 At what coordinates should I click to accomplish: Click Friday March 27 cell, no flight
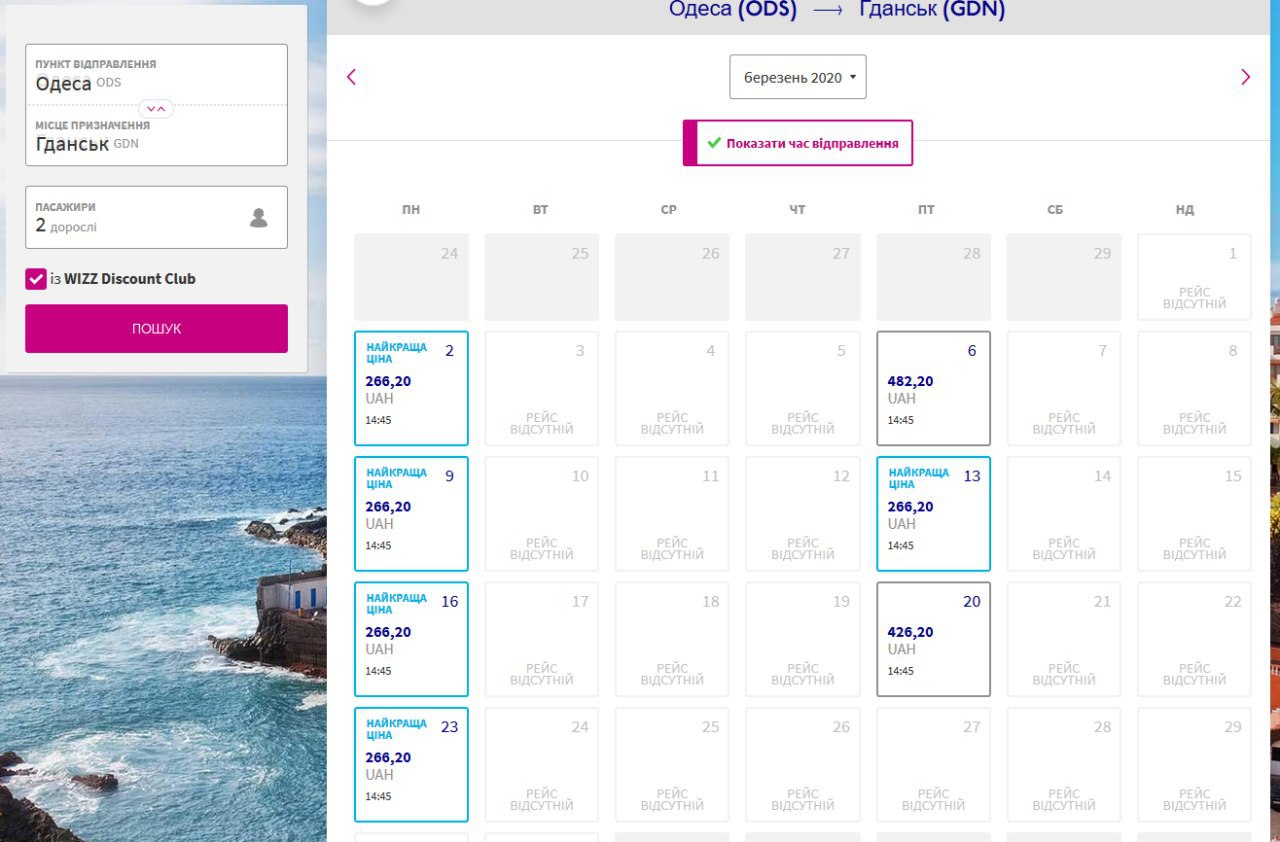click(x=933, y=765)
